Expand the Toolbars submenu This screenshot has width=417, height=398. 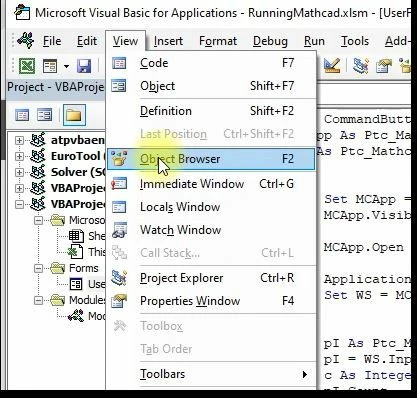click(211, 374)
